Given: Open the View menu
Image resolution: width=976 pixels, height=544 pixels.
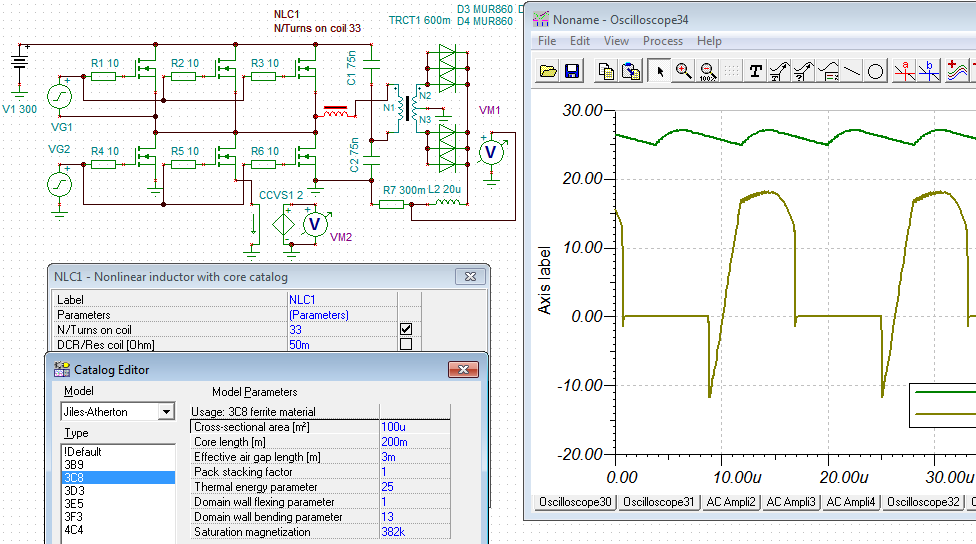Looking at the screenshot, I should [616, 41].
